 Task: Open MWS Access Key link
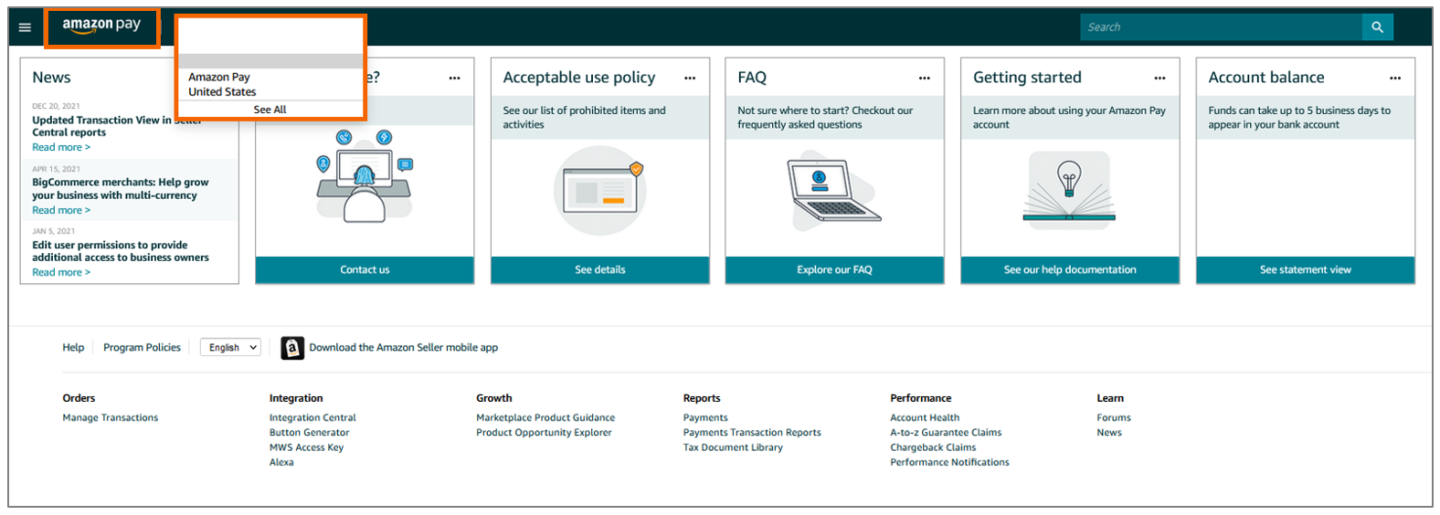(x=306, y=448)
